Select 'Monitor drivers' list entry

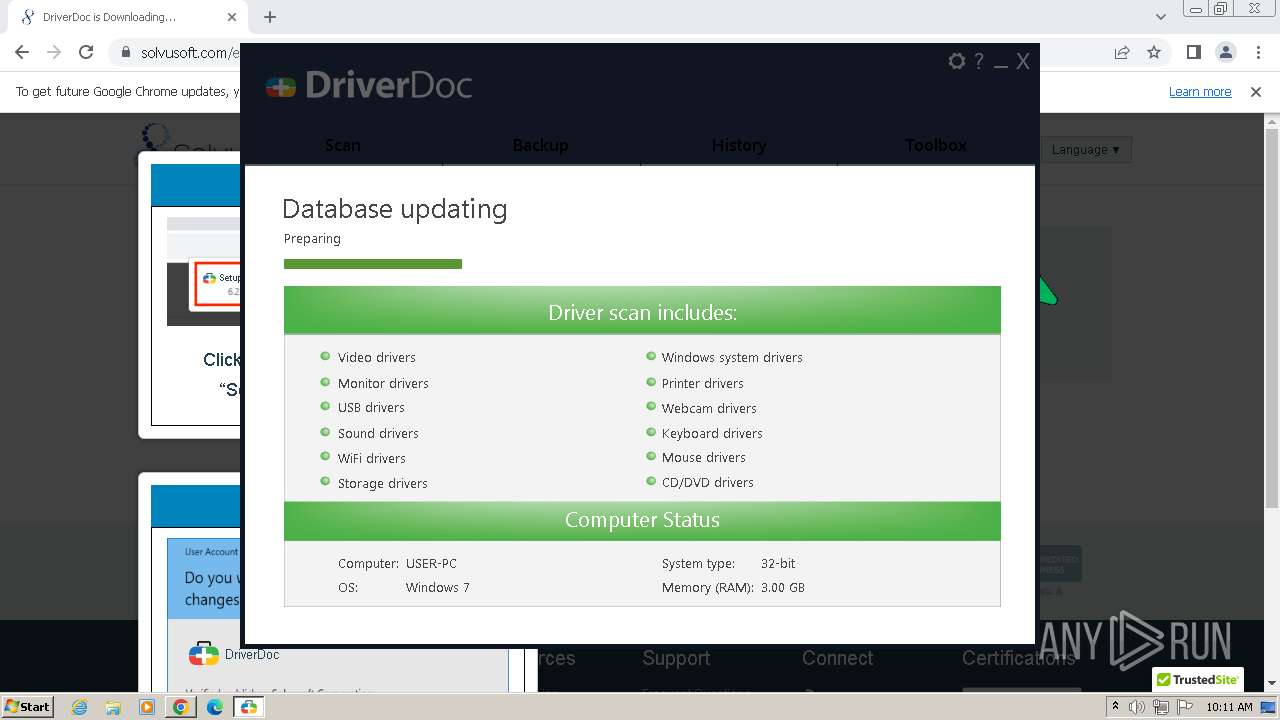point(383,383)
